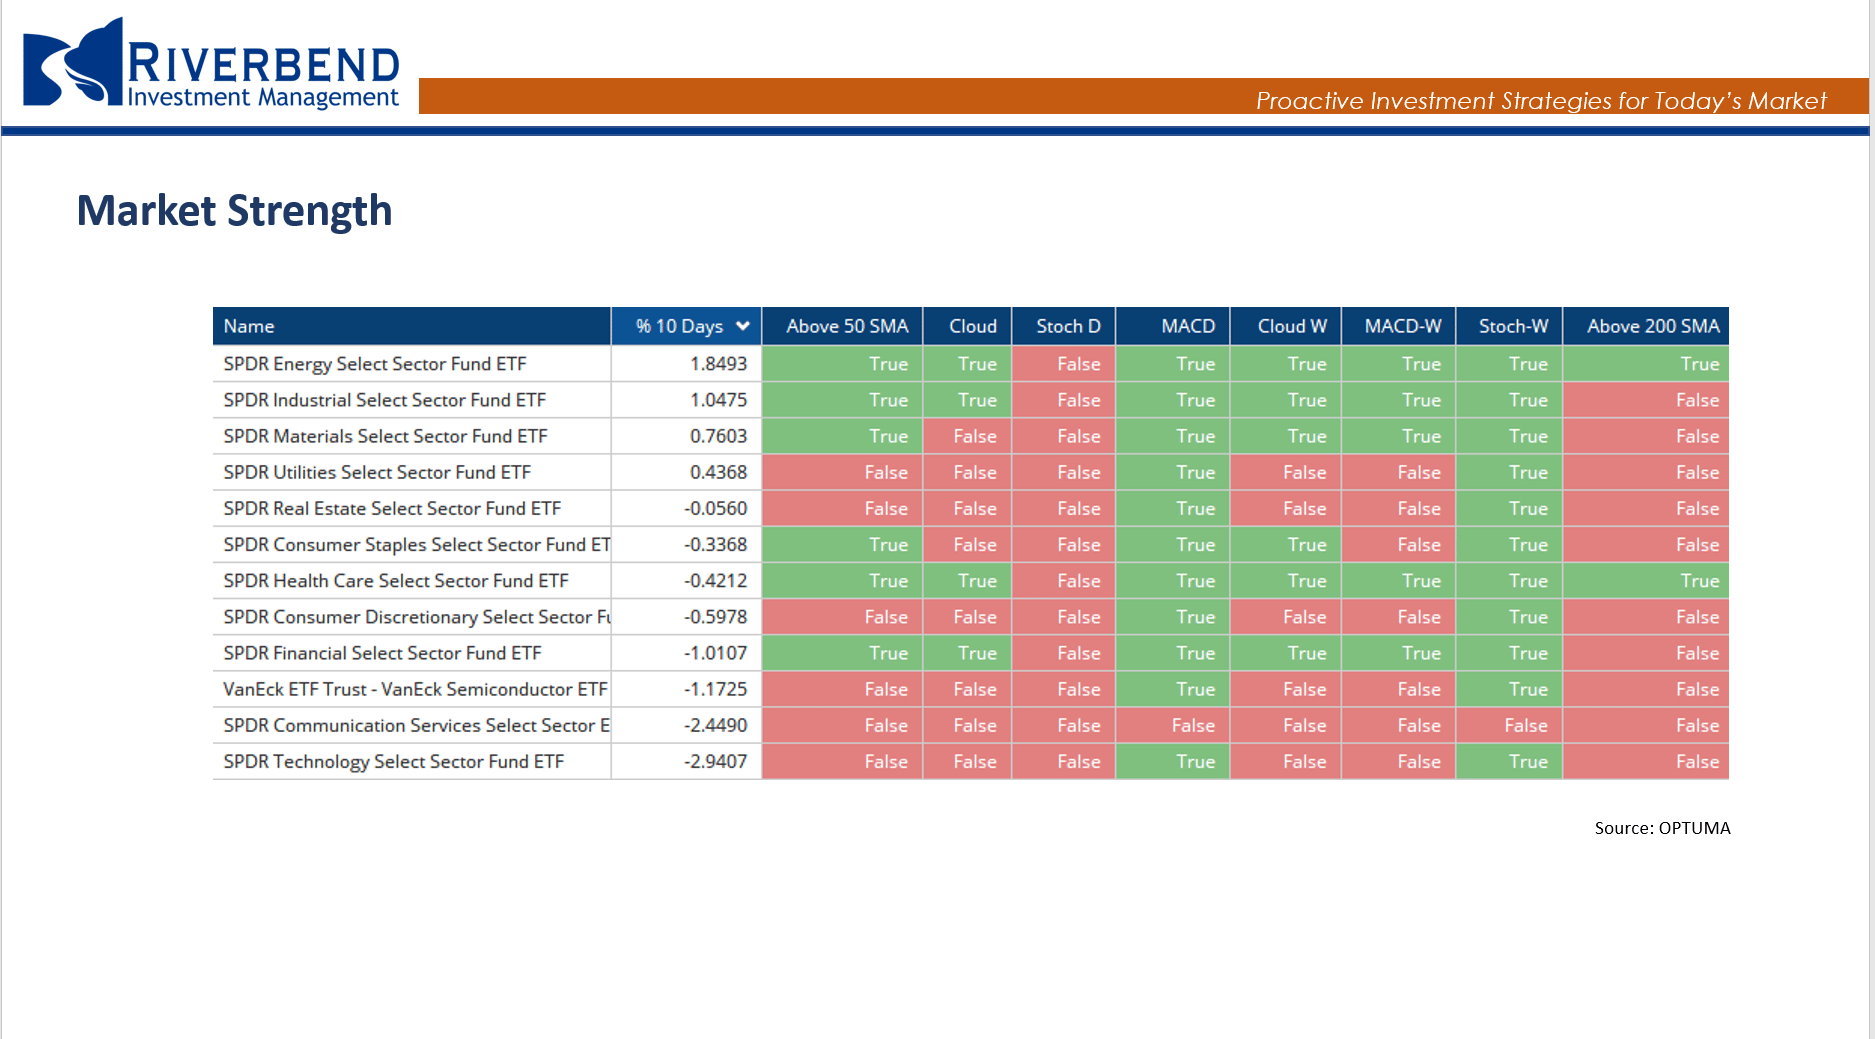
Task: Select SPDR Real Estate Select Sector Fund ETF
Action: point(392,508)
